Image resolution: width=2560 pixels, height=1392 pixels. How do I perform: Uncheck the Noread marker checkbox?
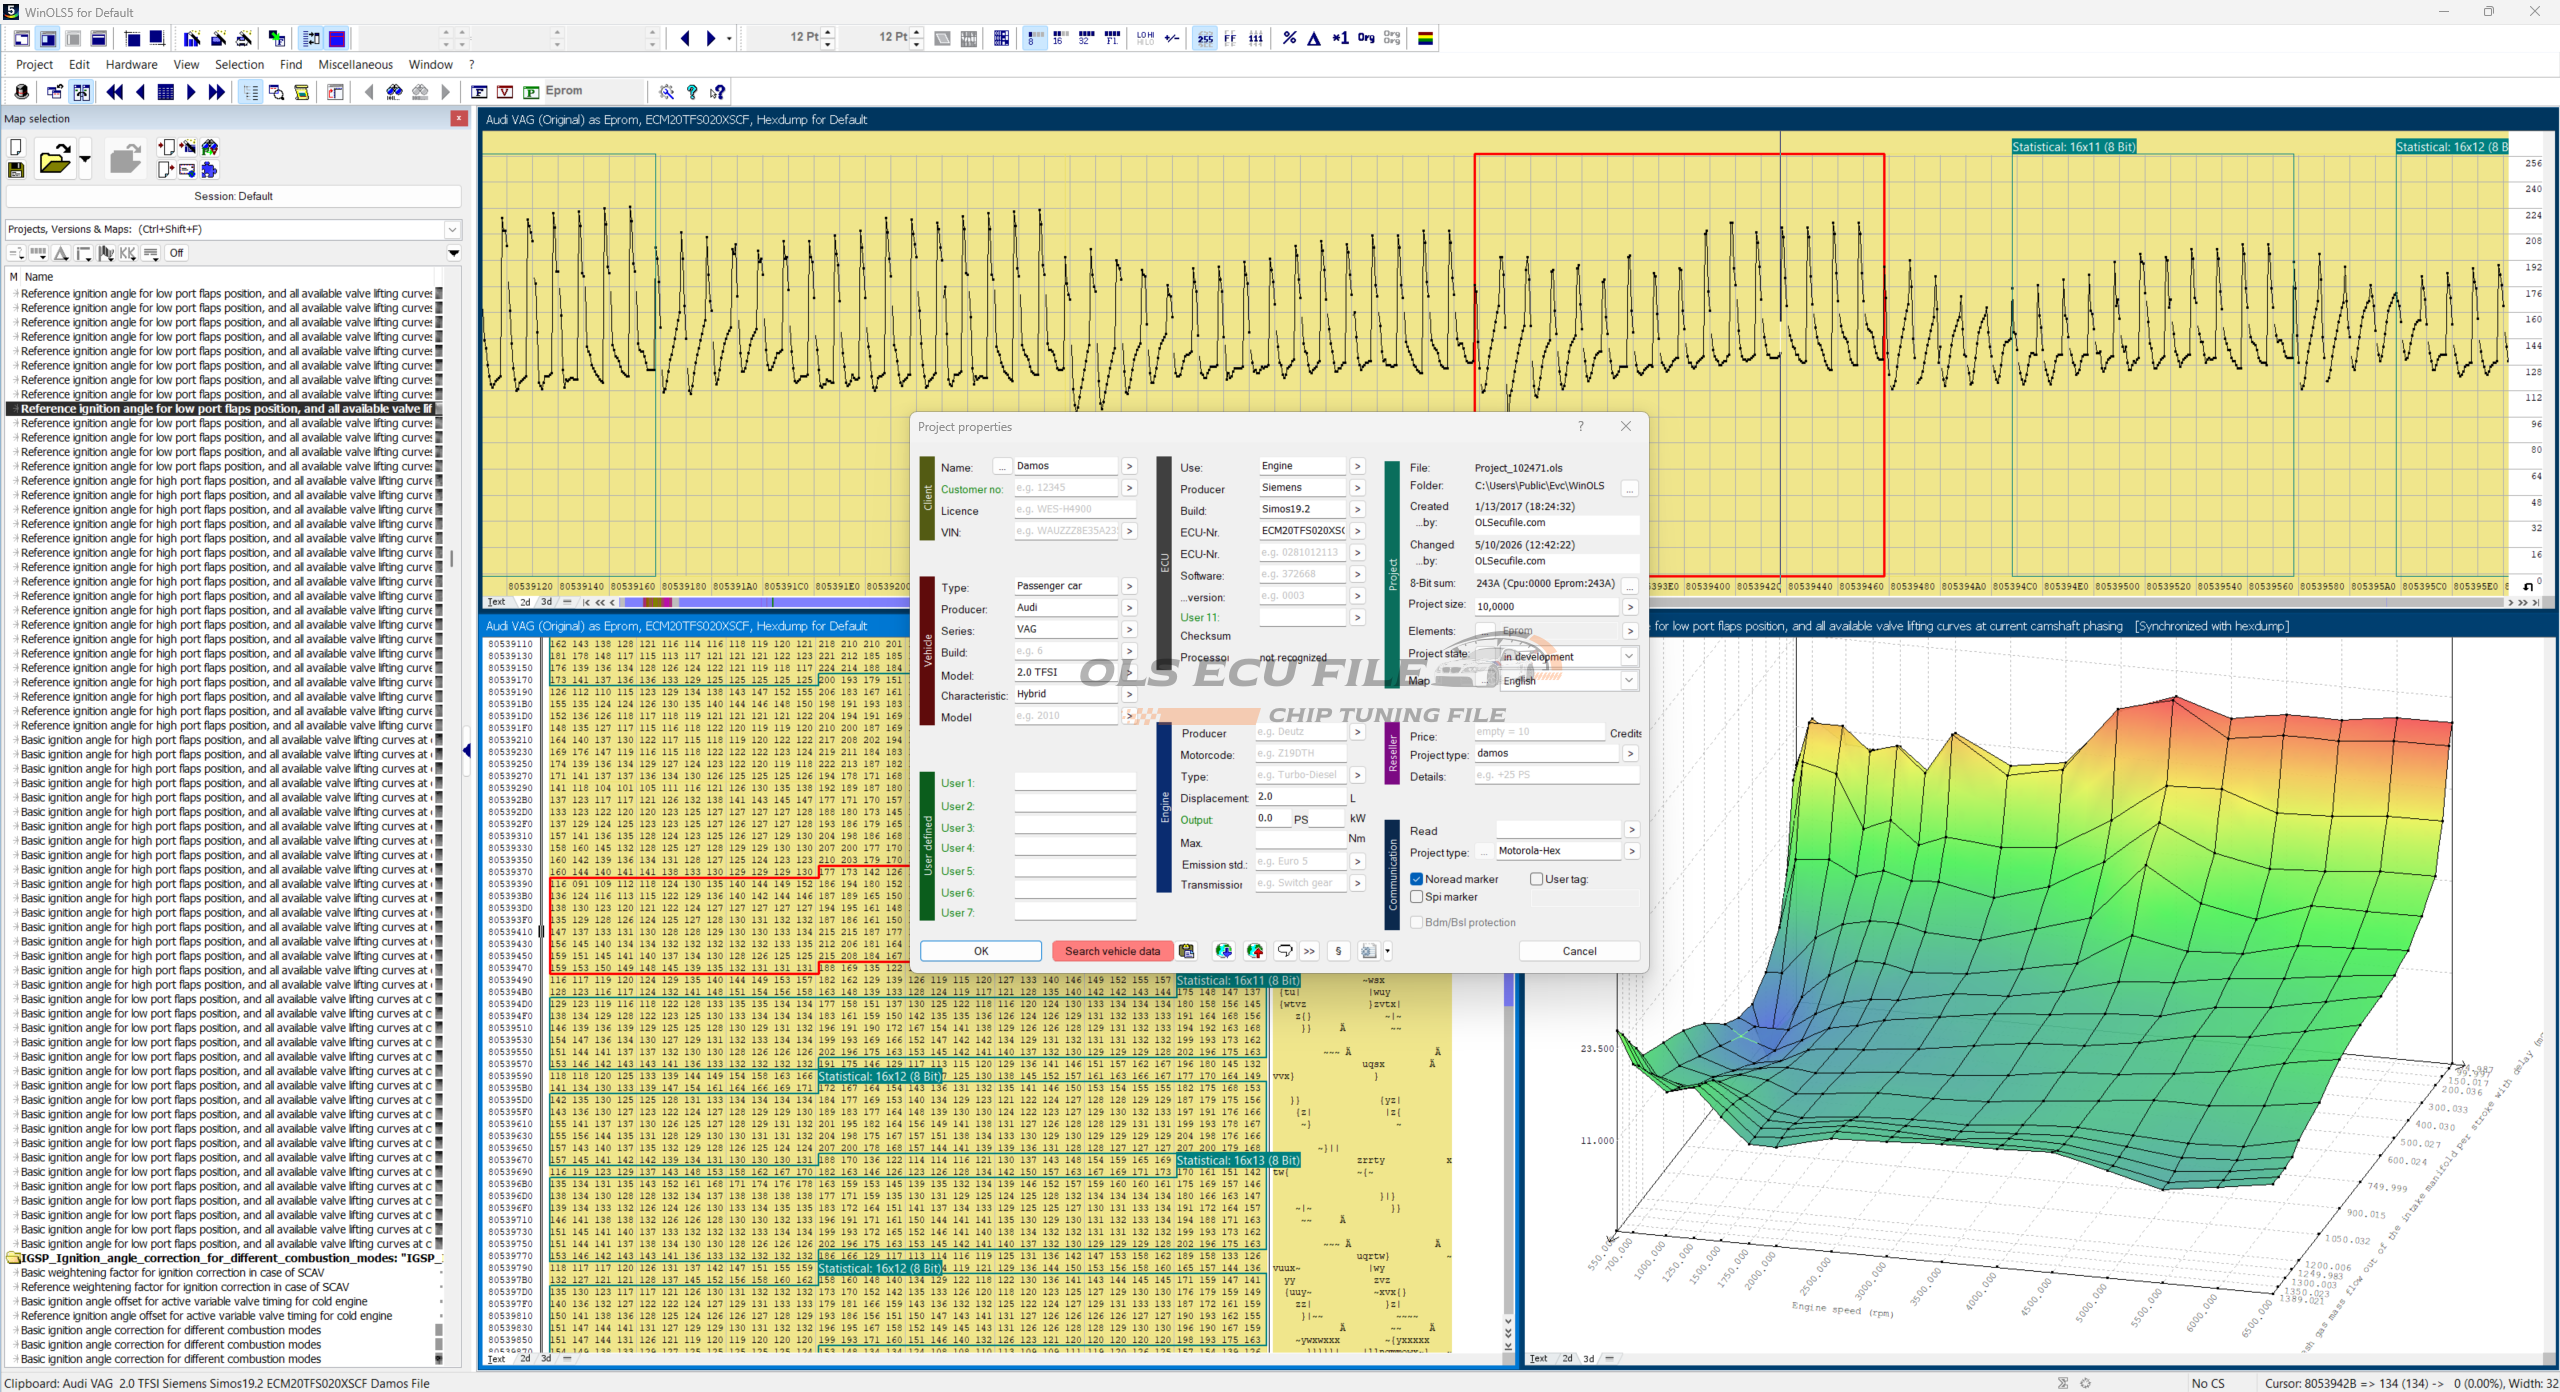pyautogui.click(x=1417, y=879)
